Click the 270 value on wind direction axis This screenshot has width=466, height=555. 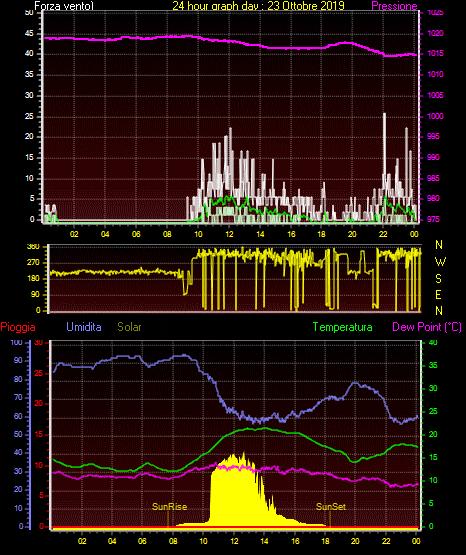33,263
